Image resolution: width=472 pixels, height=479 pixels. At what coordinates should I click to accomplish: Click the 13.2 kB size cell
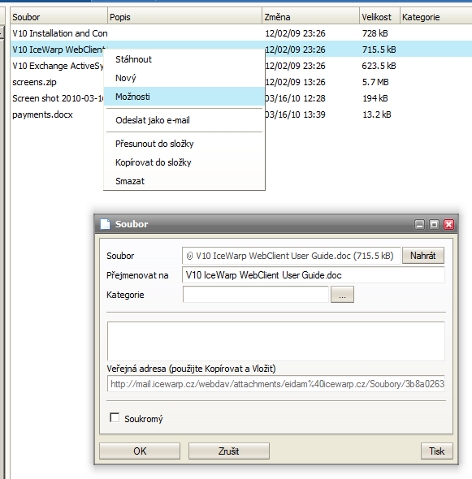point(377,115)
